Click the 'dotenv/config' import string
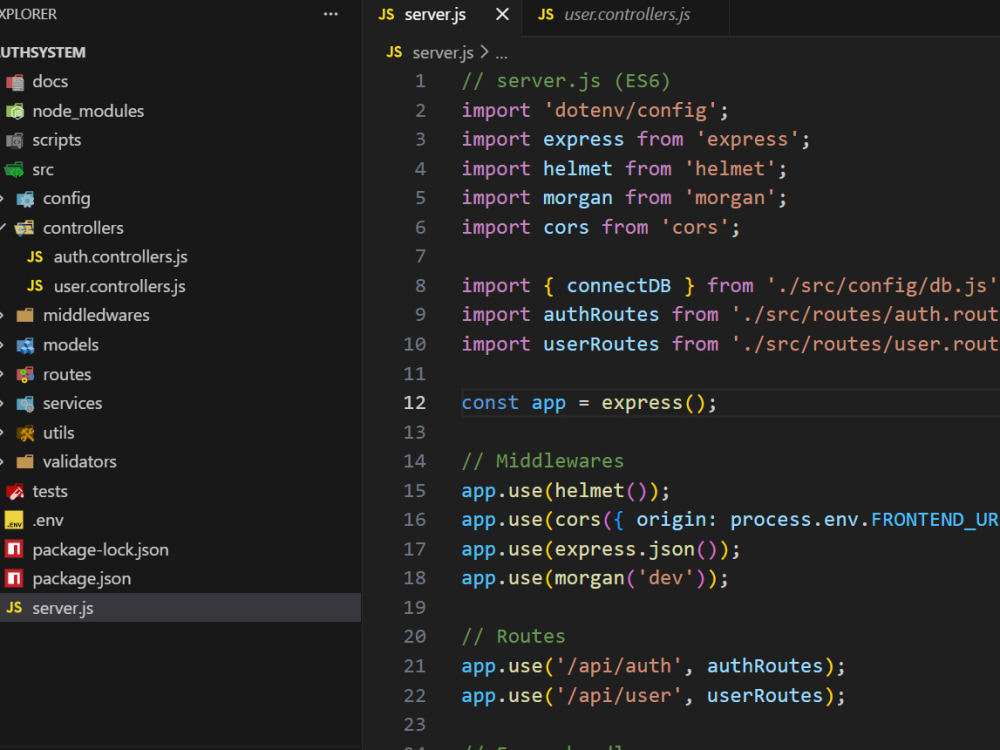 click(631, 111)
